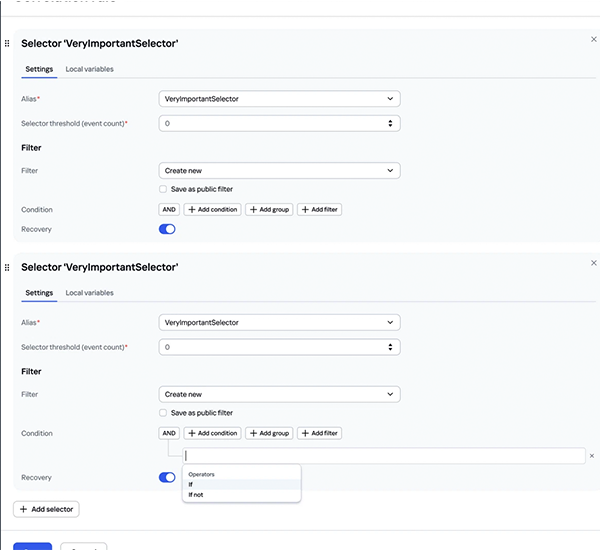The image size is (600, 550).
Task: Open the first selector's Settings tab
Action: 39,69
